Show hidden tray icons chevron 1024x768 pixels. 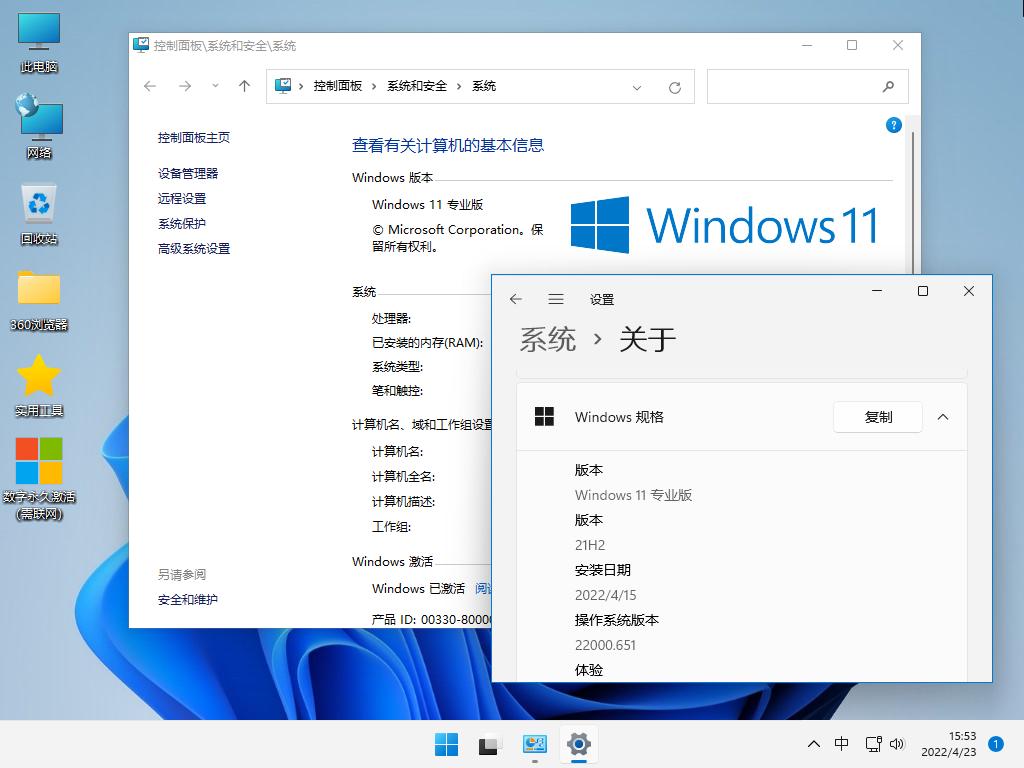pyautogui.click(x=814, y=744)
